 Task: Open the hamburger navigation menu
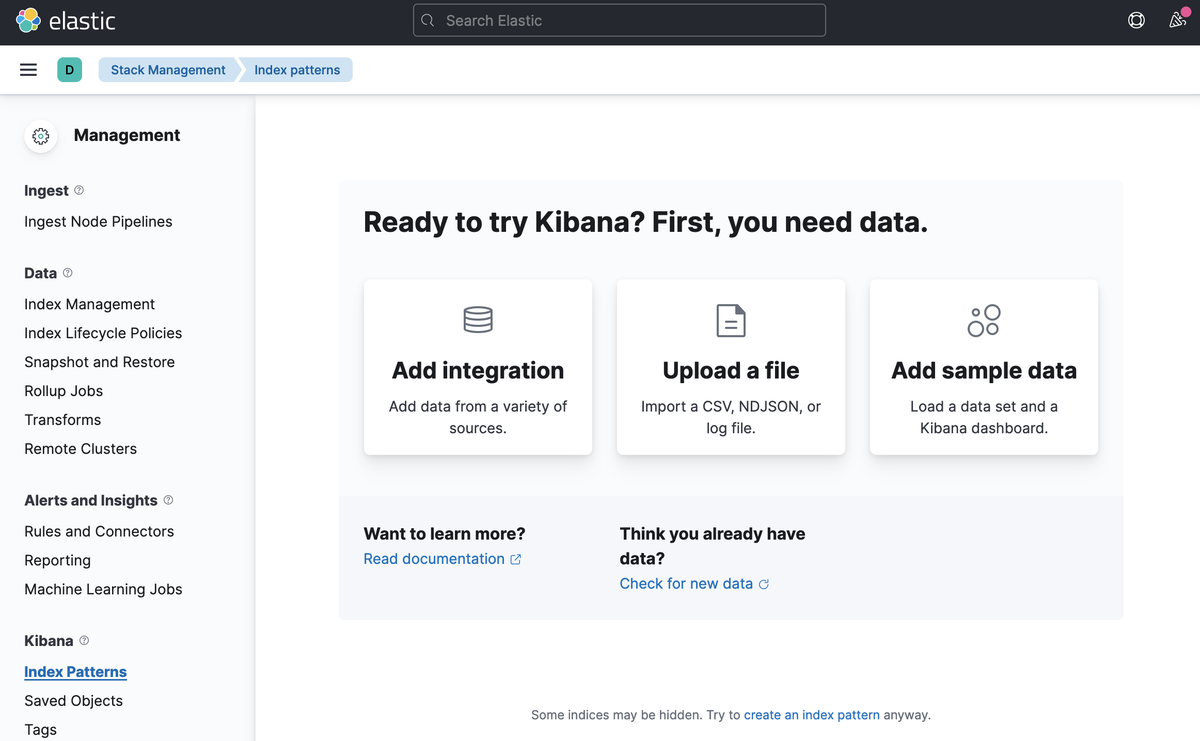pyautogui.click(x=29, y=70)
